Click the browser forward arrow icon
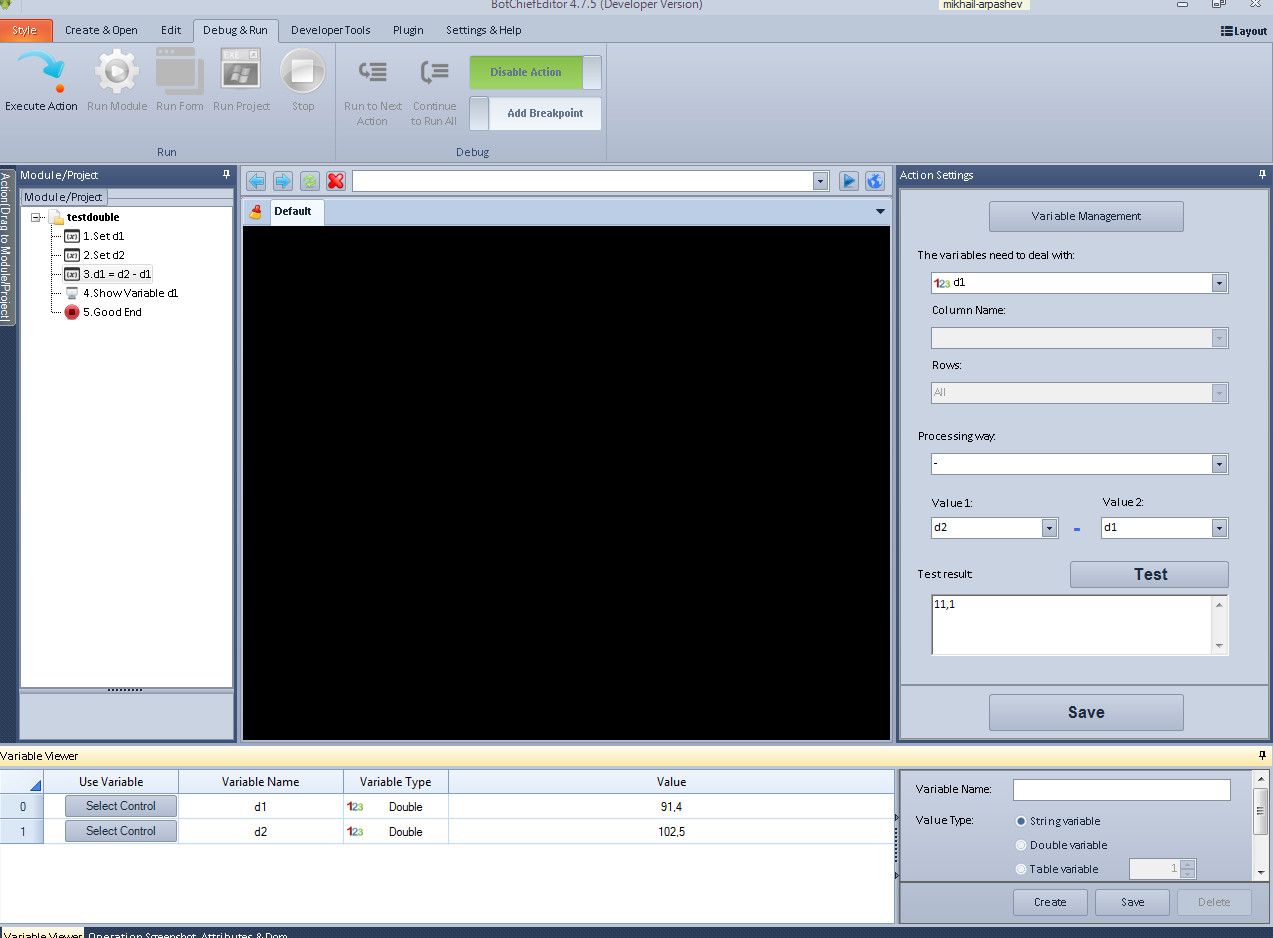The height and width of the screenshot is (938, 1273). pos(283,181)
